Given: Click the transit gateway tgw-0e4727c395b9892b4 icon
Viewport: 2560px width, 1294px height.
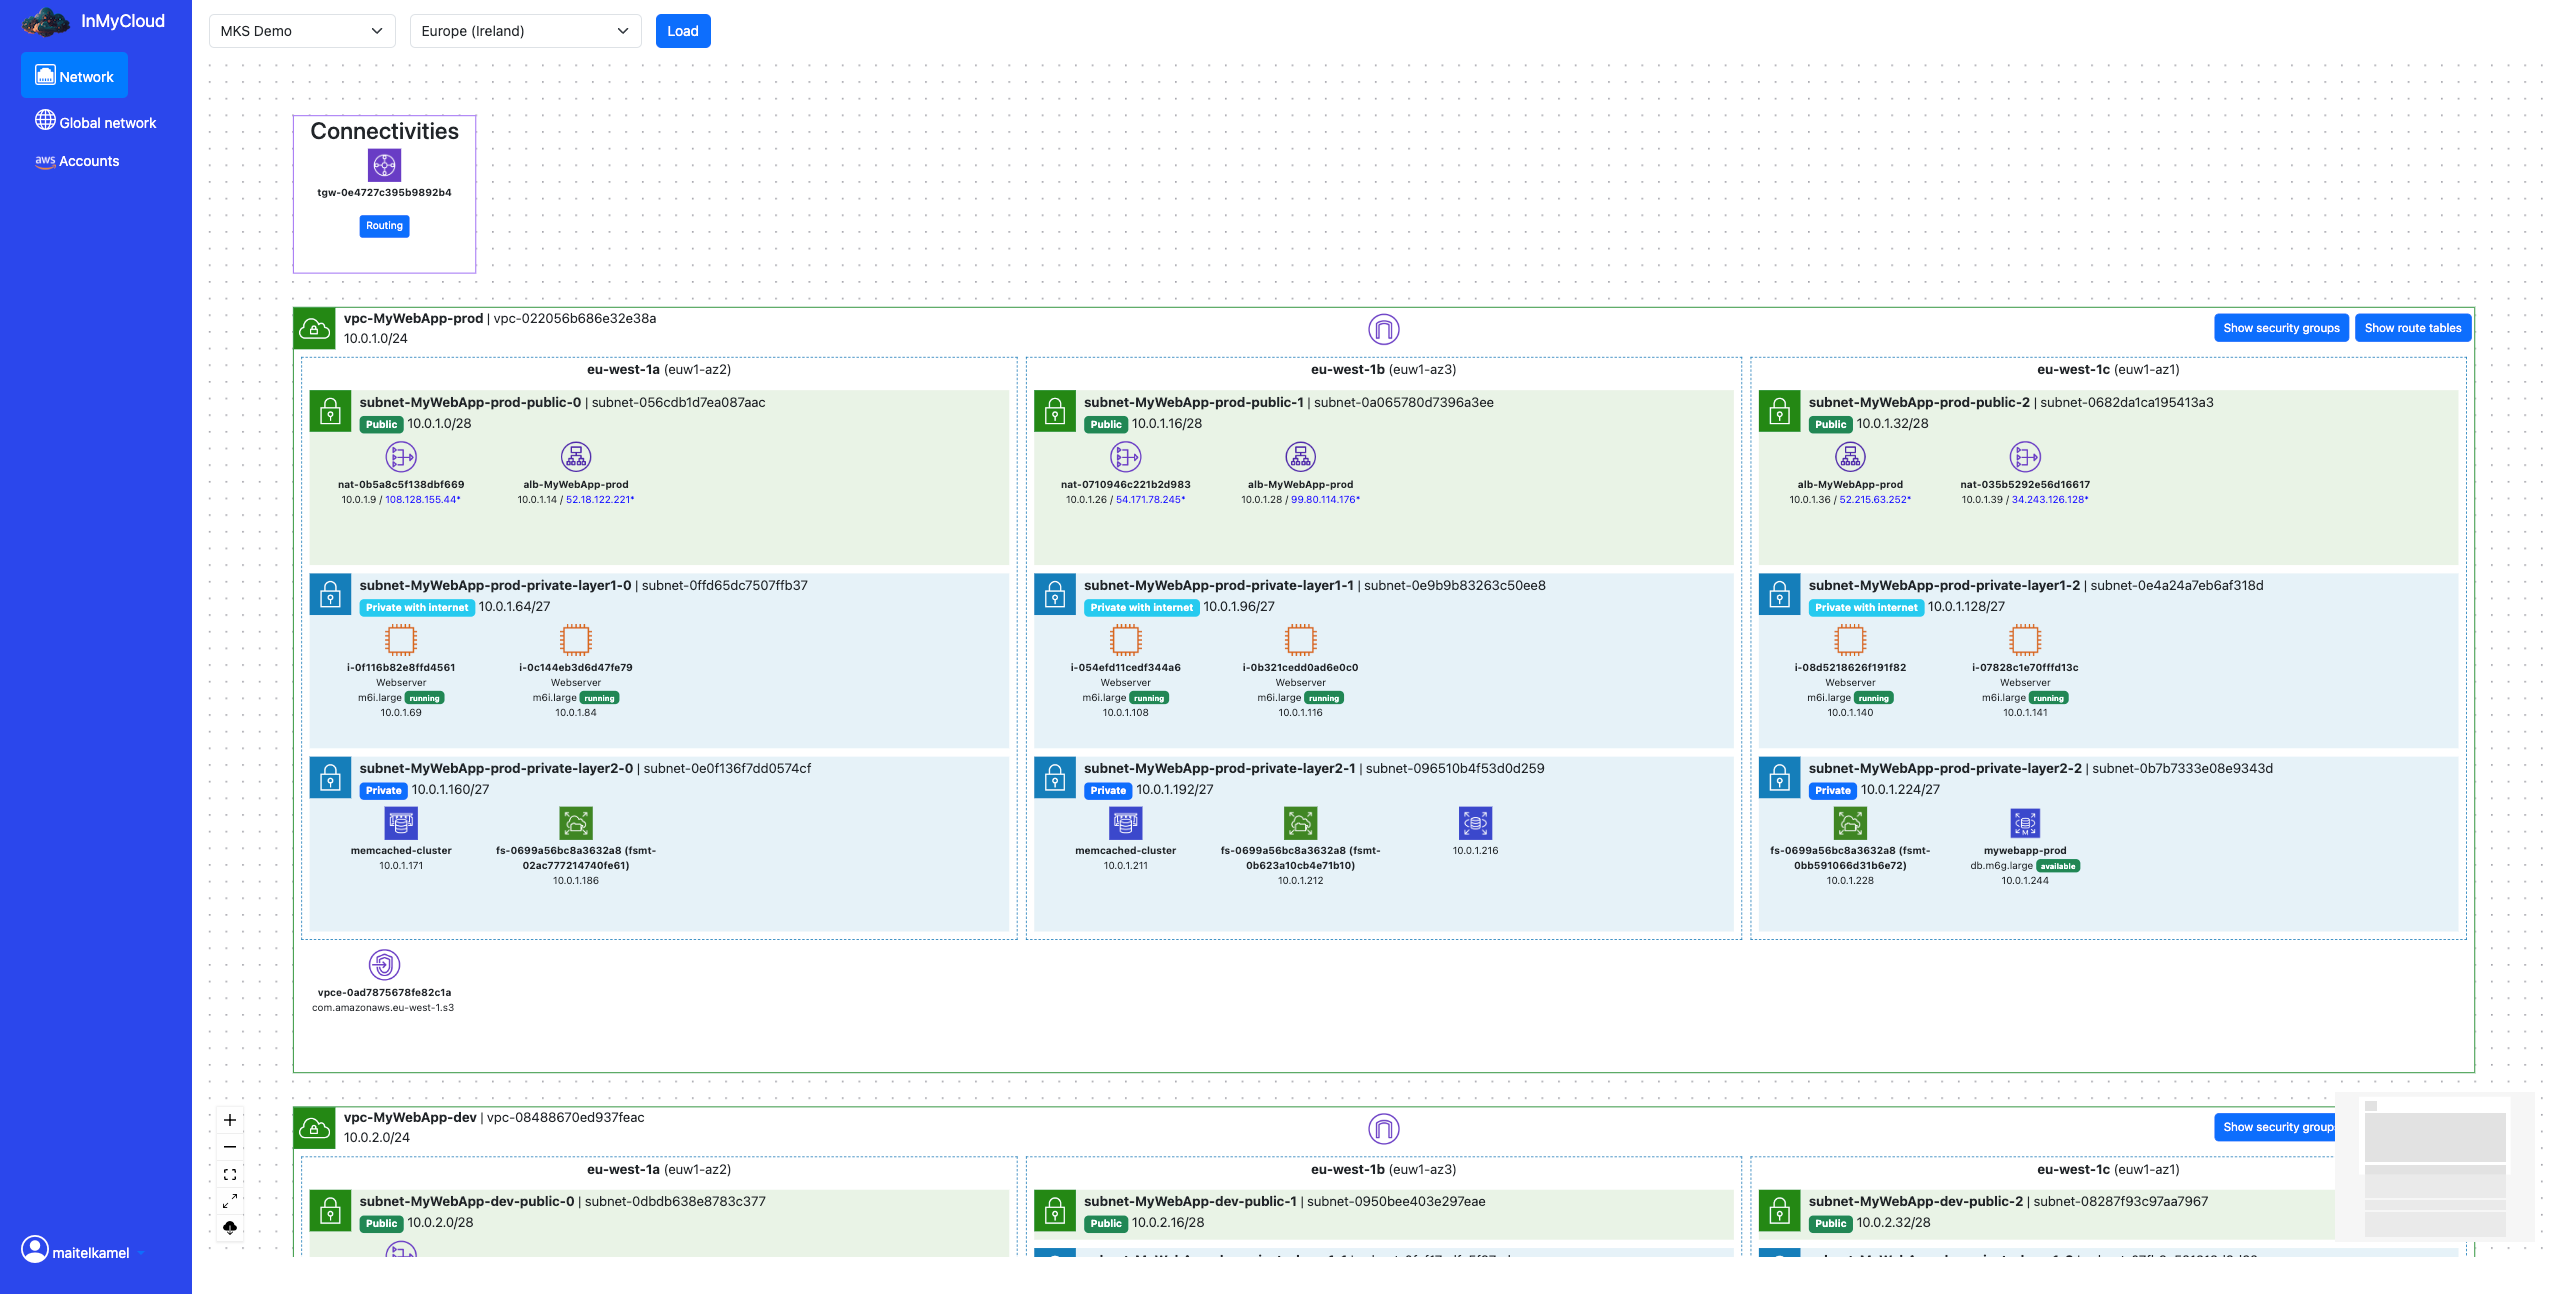Looking at the screenshot, I should [x=384, y=165].
